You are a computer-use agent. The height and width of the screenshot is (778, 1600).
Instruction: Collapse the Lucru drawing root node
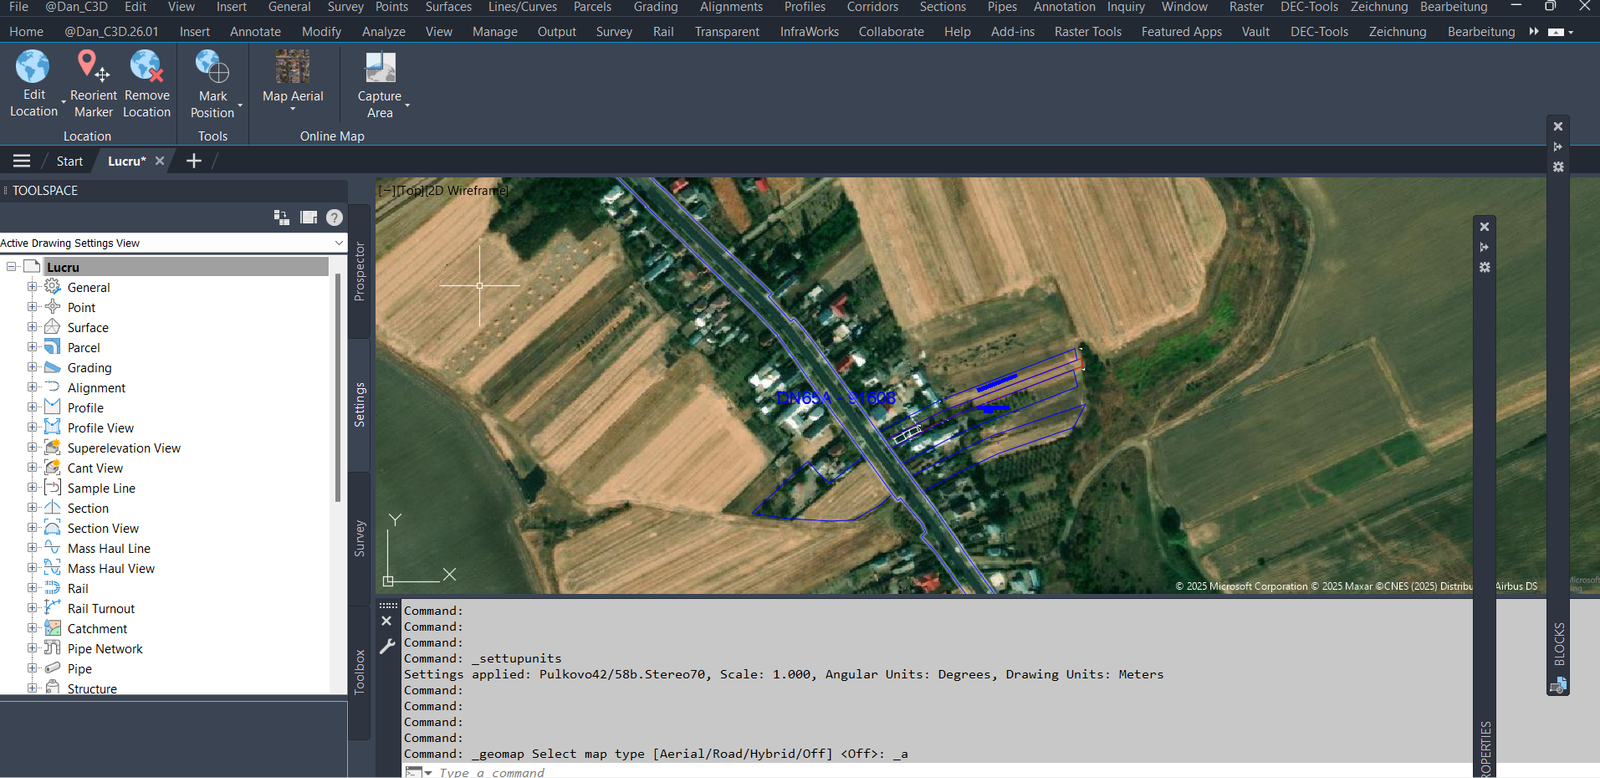click(12, 267)
